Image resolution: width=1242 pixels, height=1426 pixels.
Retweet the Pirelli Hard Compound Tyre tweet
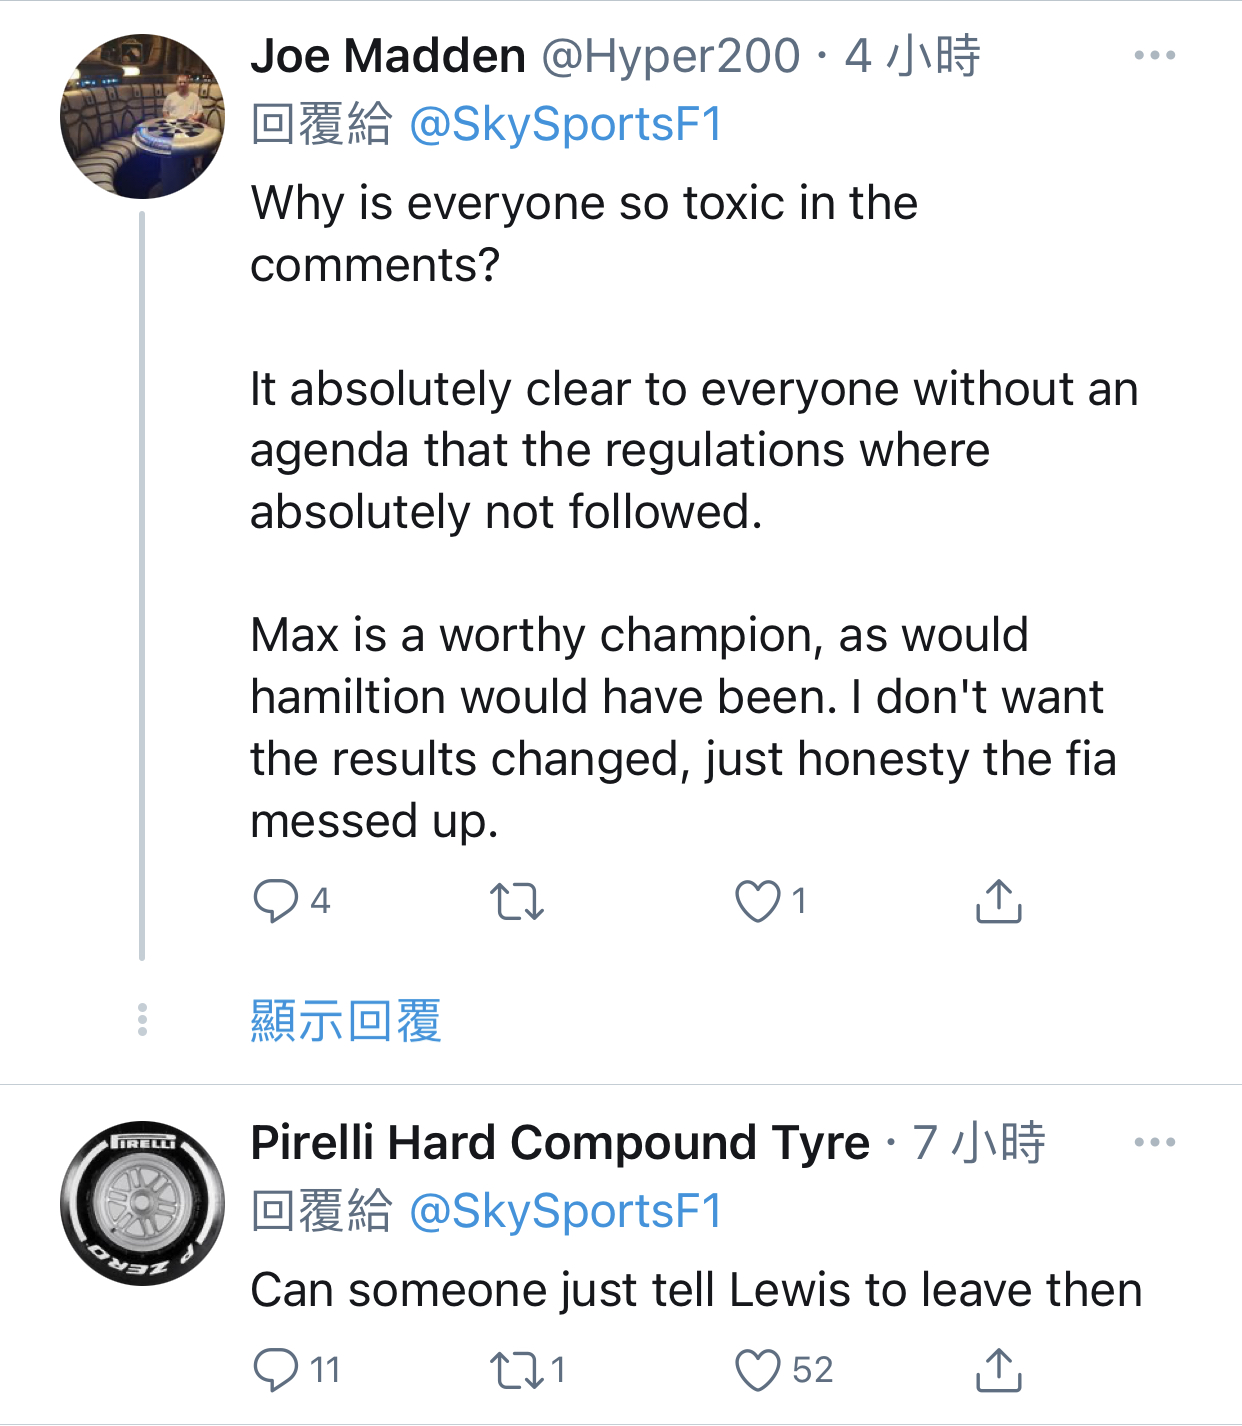click(517, 1369)
